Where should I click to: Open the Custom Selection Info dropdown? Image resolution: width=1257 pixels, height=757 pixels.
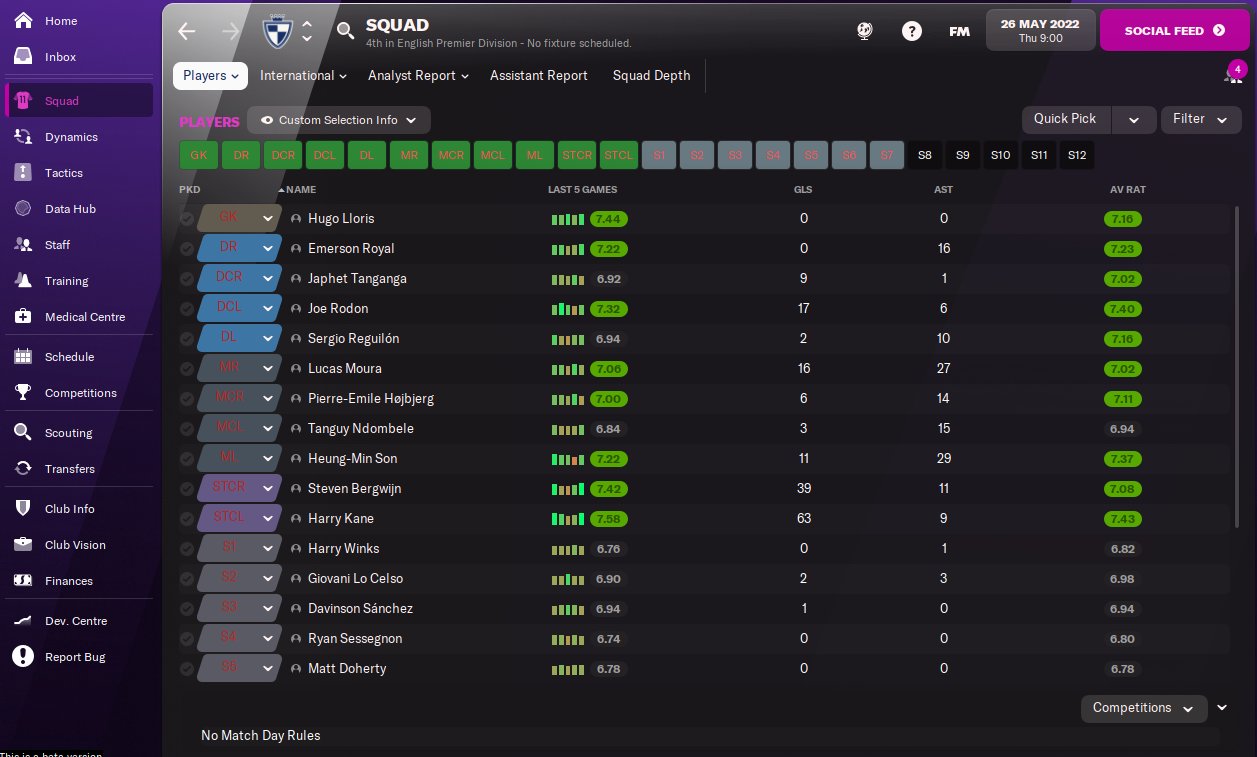click(339, 120)
